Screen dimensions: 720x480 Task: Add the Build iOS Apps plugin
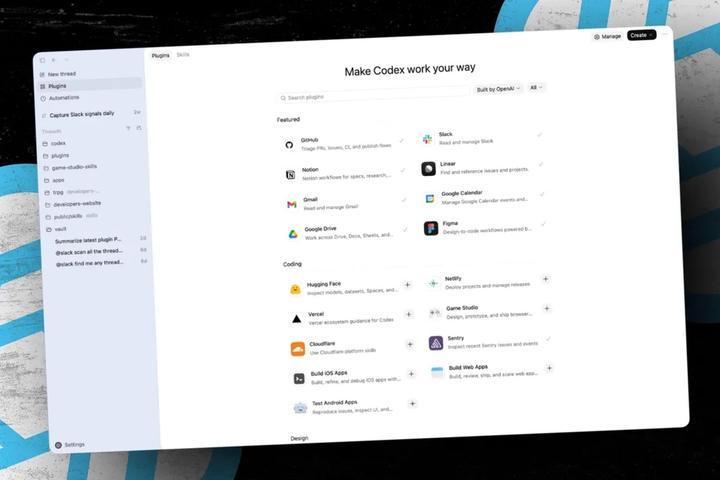pyautogui.click(x=411, y=374)
